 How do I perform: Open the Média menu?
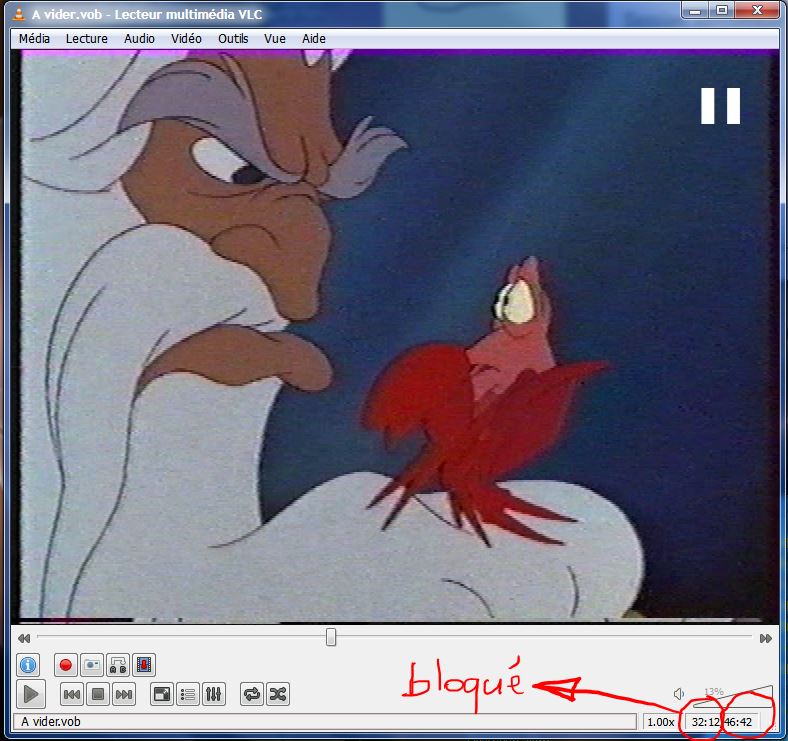(34, 39)
